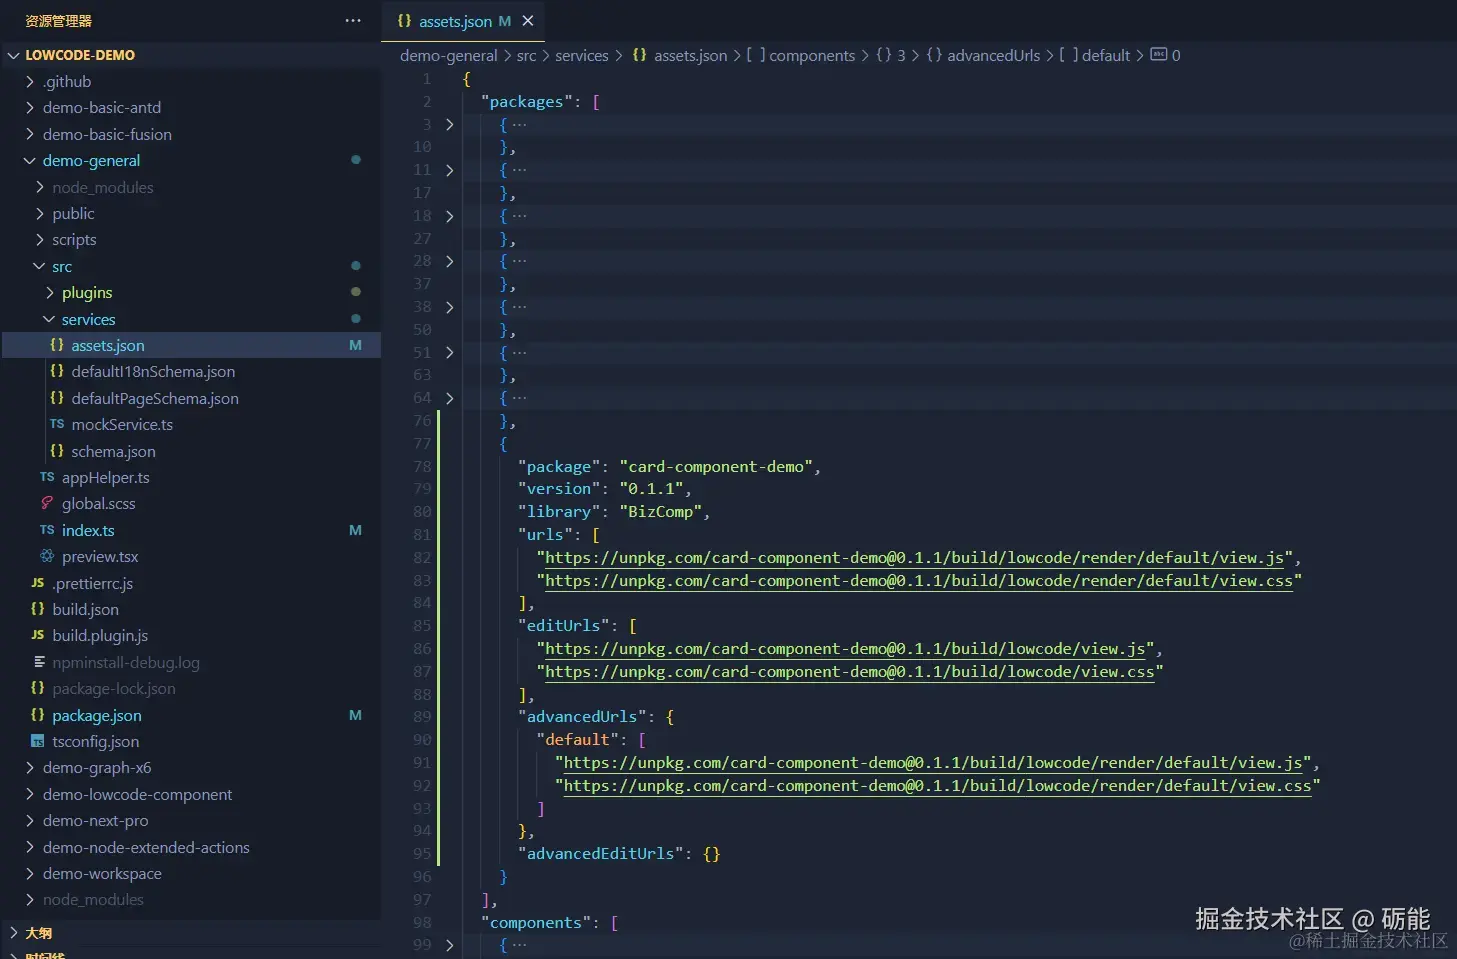Unfold the collapsed block at line 3
Screen dimensions: 1457x959
pos(449,125)
